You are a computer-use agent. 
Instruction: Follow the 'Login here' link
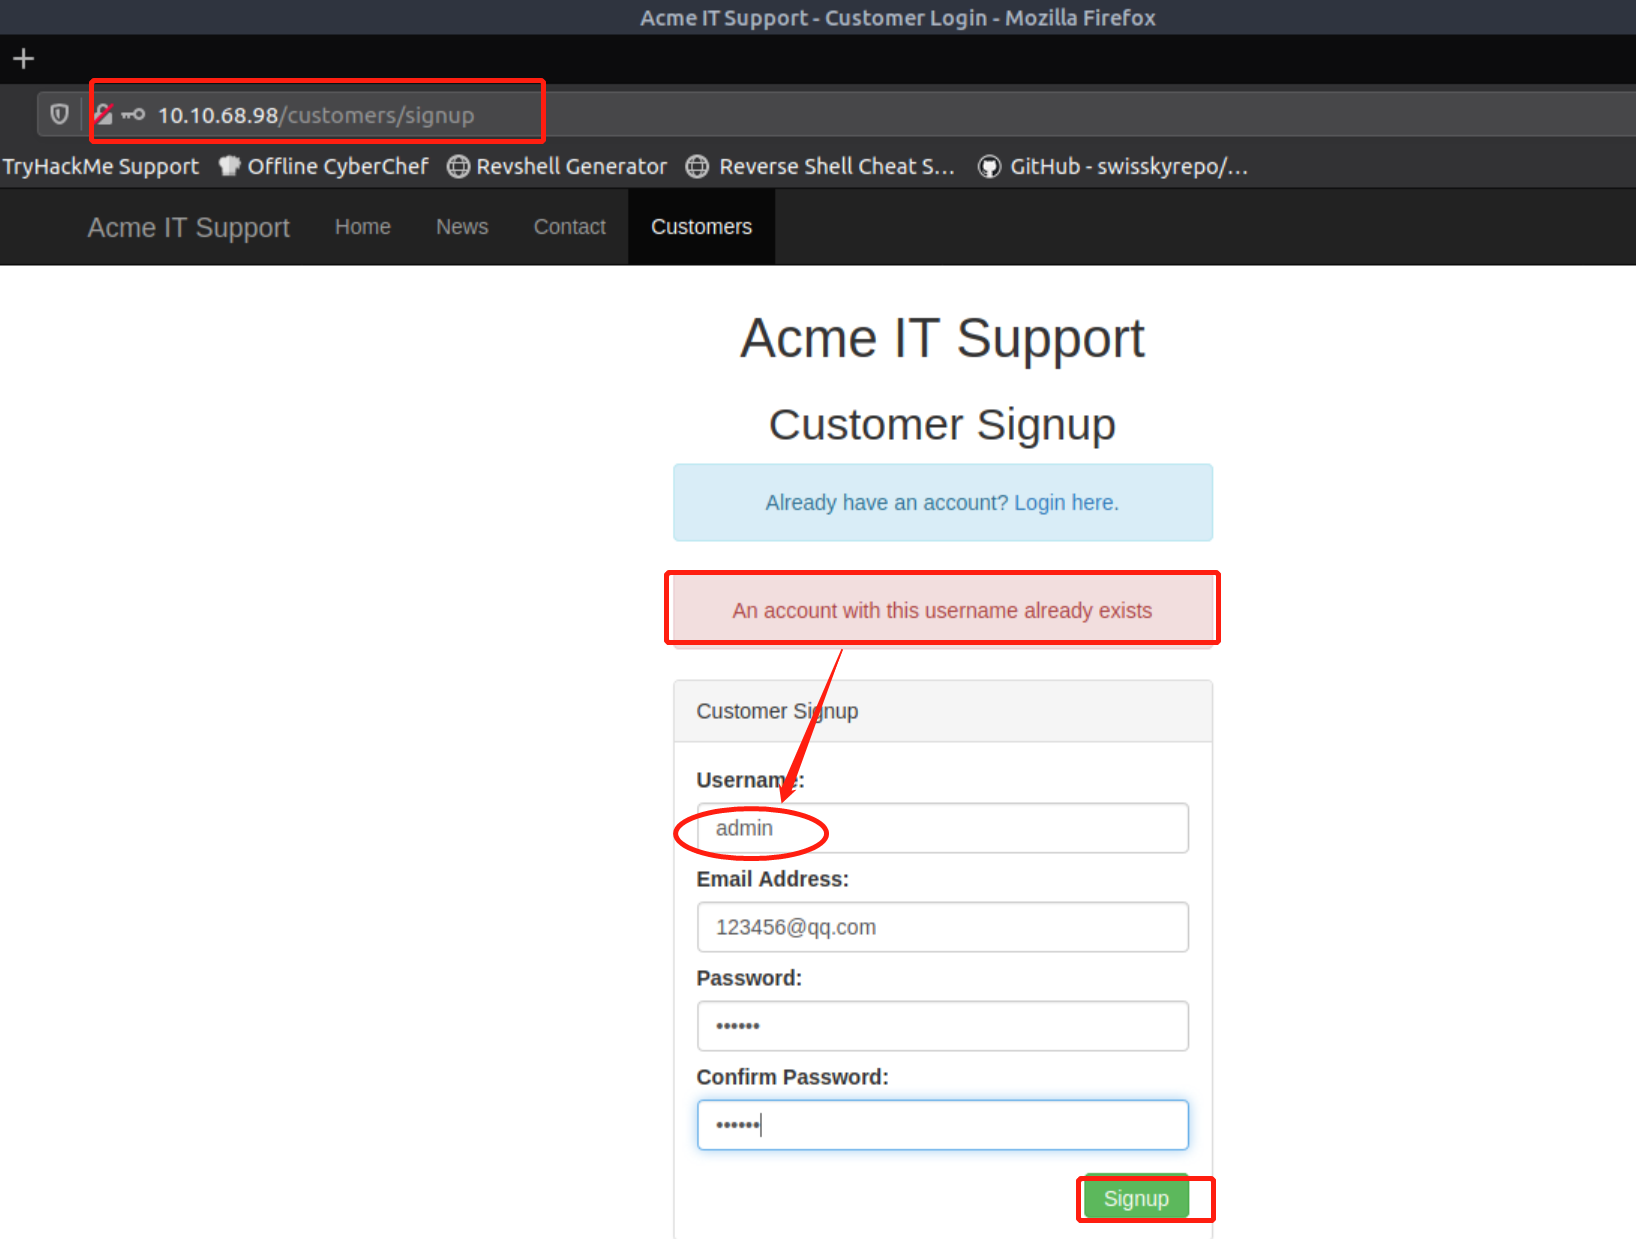[x=1066, y=503]
